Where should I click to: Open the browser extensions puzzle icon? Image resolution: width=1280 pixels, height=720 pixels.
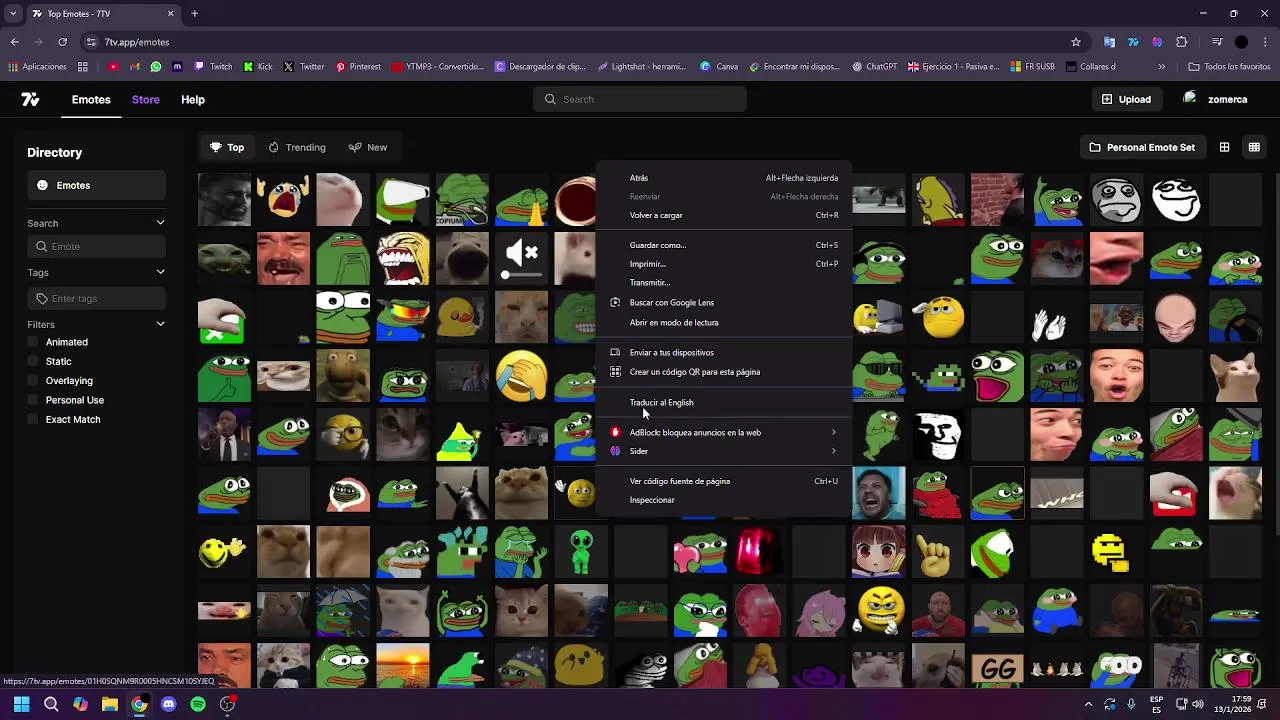(1182, 42)
